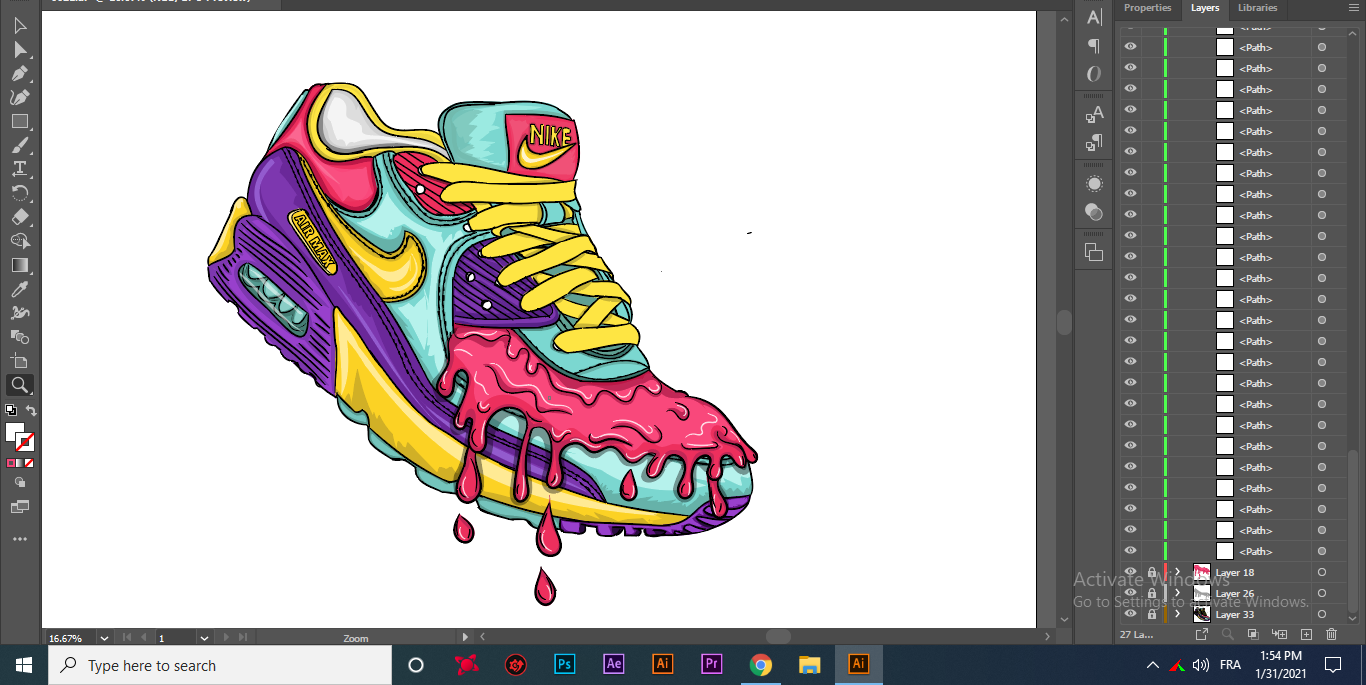Click the Delete Selection trash icon
This screenshot has height=685, width=1366.
point(1331,634)
